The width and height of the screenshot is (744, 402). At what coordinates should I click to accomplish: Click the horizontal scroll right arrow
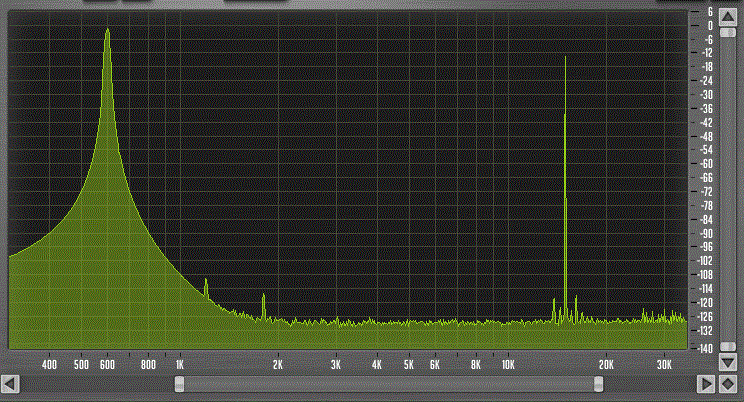tap(706, 384)
